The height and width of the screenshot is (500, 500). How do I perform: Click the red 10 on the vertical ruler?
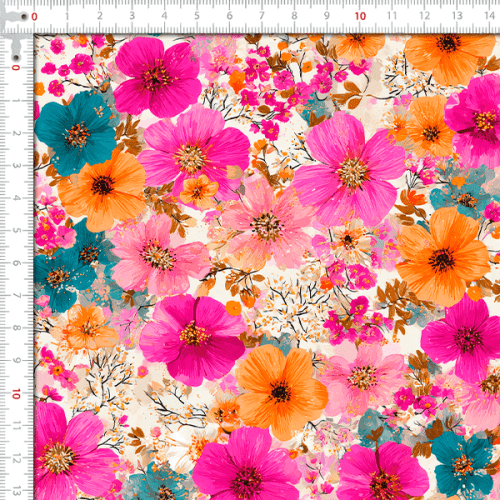(16, 394)
